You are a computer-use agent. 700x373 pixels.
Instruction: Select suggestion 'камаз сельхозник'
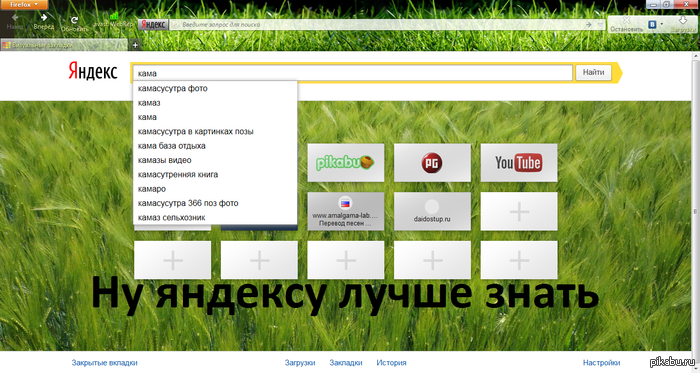tap(215, 217)
